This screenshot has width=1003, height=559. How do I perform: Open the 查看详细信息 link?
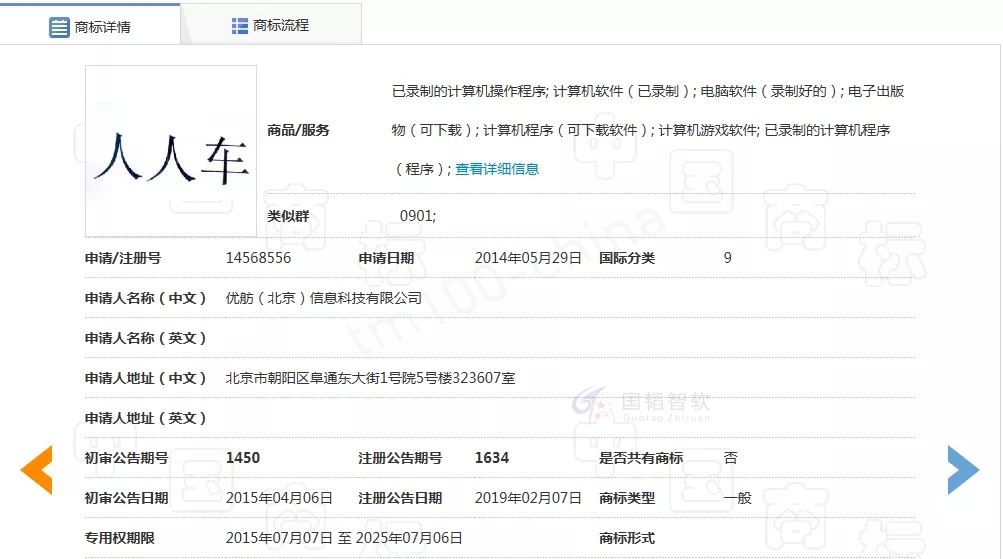point(497,169)
